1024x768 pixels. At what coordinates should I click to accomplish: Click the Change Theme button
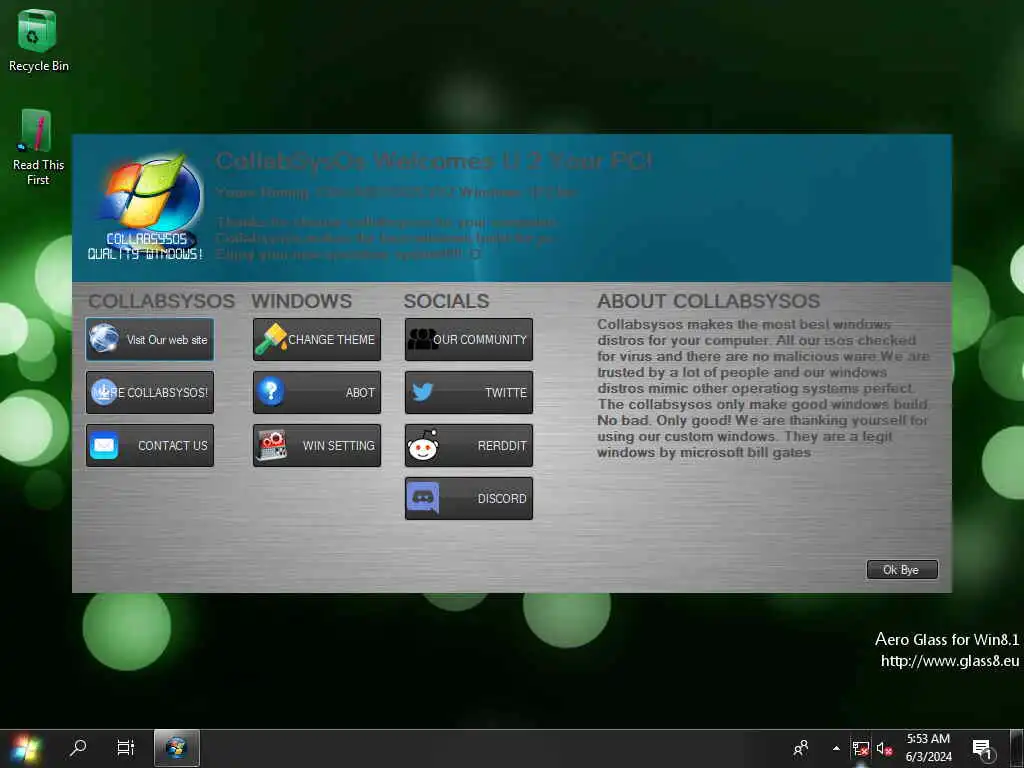point(317,340)
